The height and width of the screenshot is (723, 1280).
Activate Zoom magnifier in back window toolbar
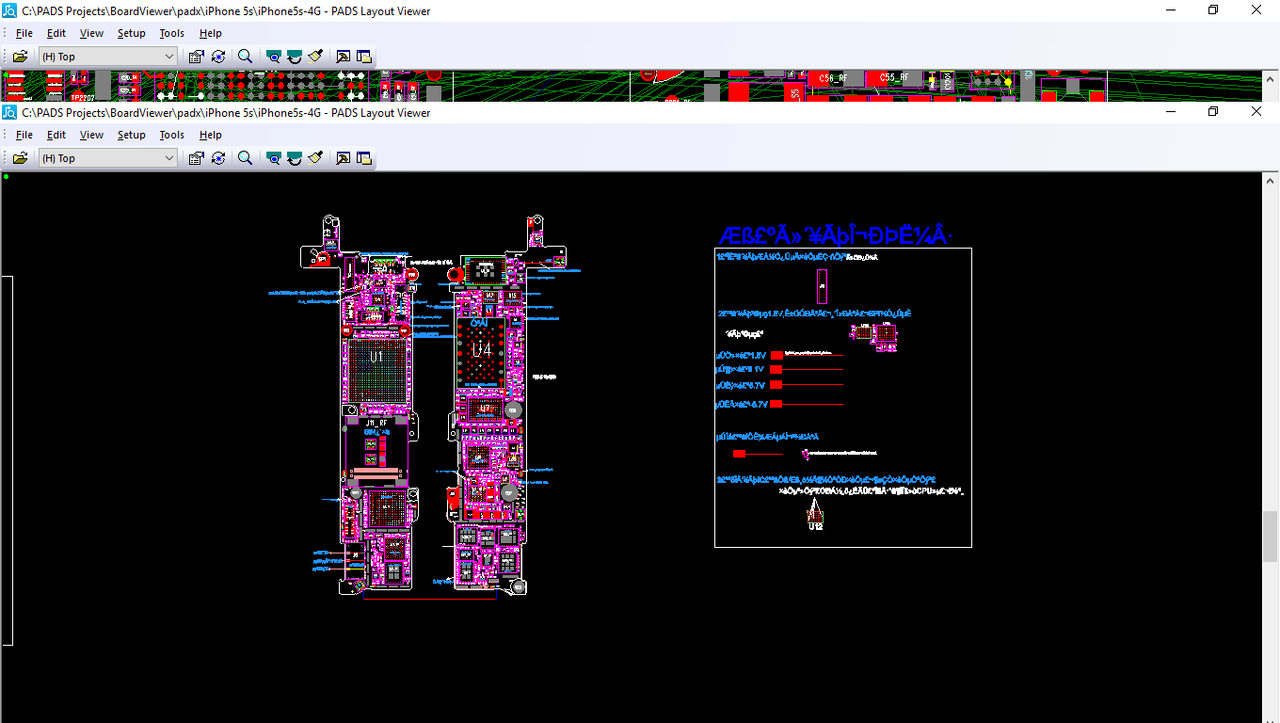pos(245,57)
